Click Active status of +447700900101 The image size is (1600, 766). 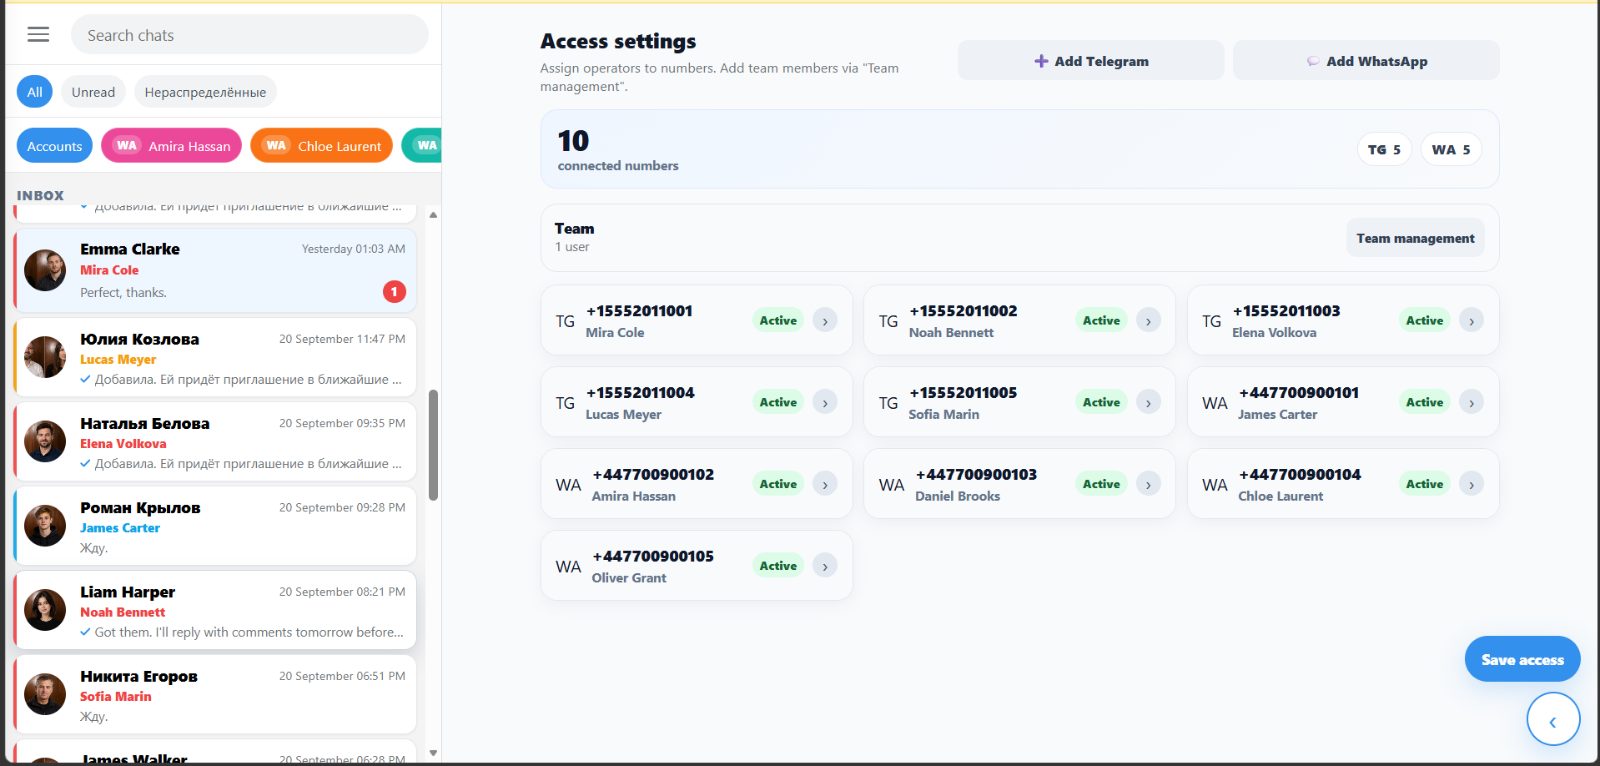(x=1424, y=403)
